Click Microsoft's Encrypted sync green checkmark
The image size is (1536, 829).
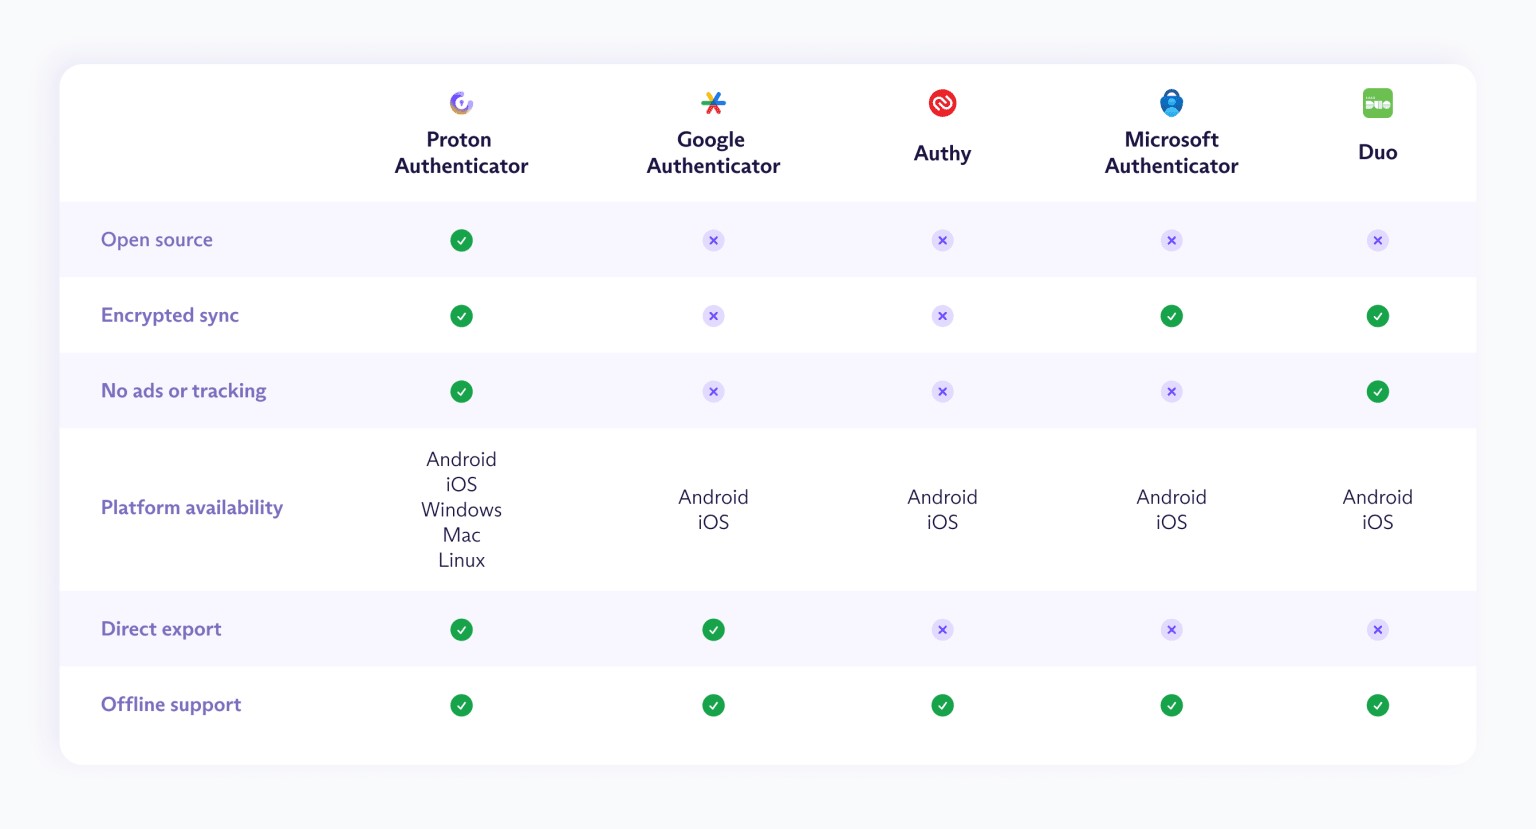point(1171,316)
